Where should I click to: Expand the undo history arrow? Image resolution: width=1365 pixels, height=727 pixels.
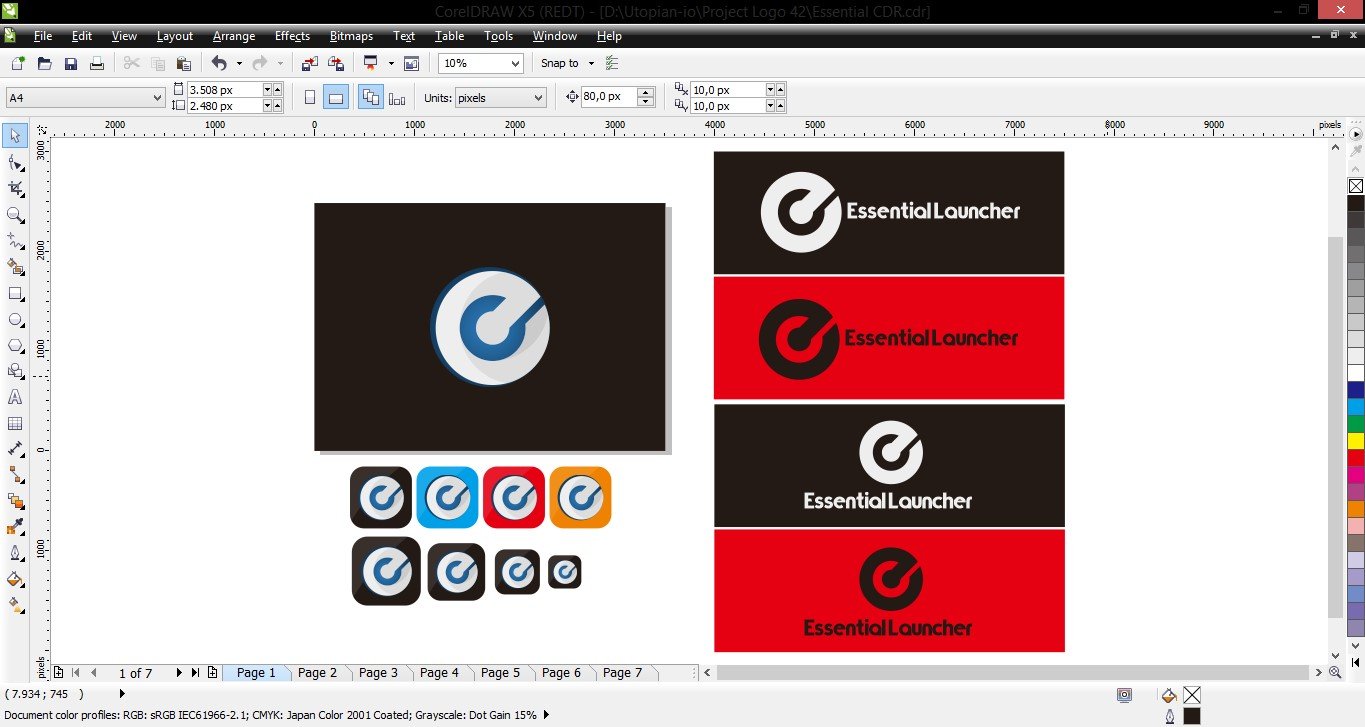239,63
